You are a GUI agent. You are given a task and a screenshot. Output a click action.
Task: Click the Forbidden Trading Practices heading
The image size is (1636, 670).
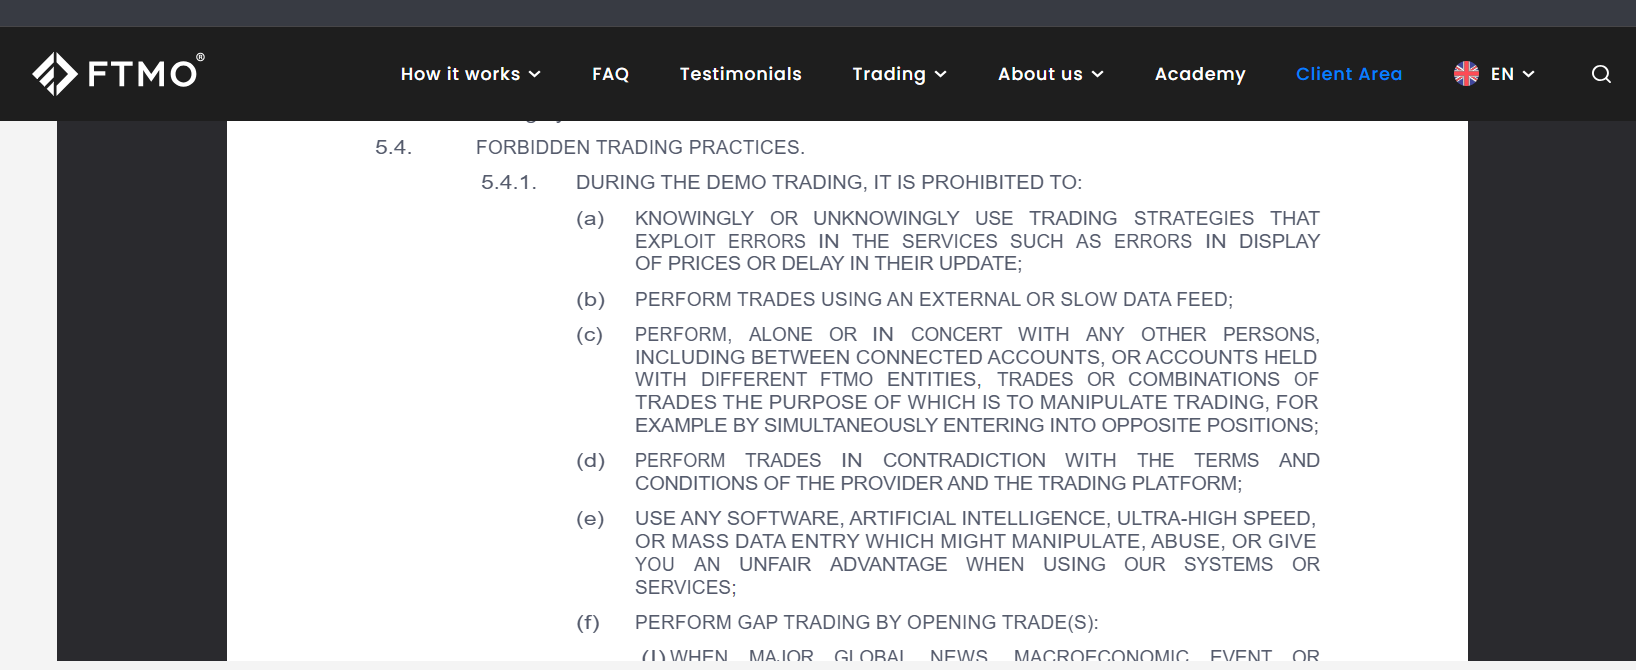[640, 148]
